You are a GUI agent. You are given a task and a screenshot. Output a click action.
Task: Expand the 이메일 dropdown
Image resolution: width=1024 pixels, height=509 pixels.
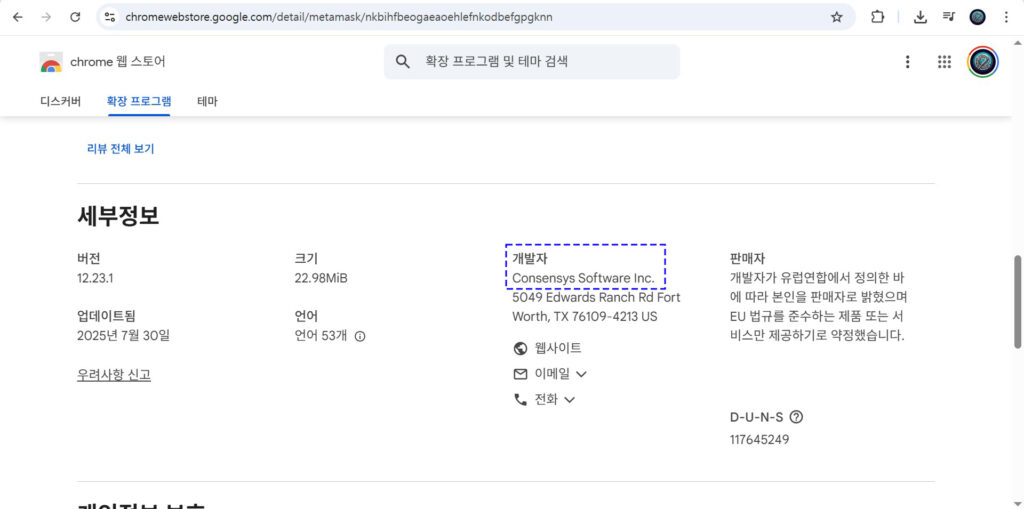549,374
